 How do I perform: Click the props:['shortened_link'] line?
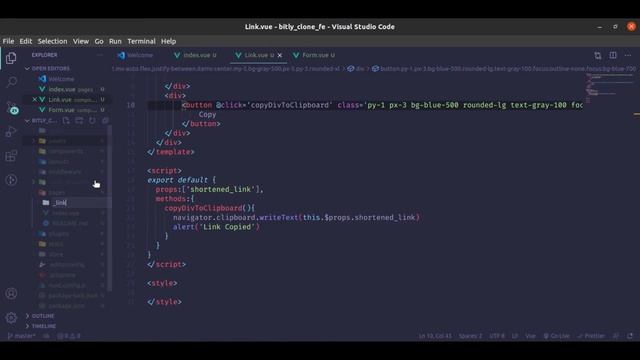(x=209, y=189)
